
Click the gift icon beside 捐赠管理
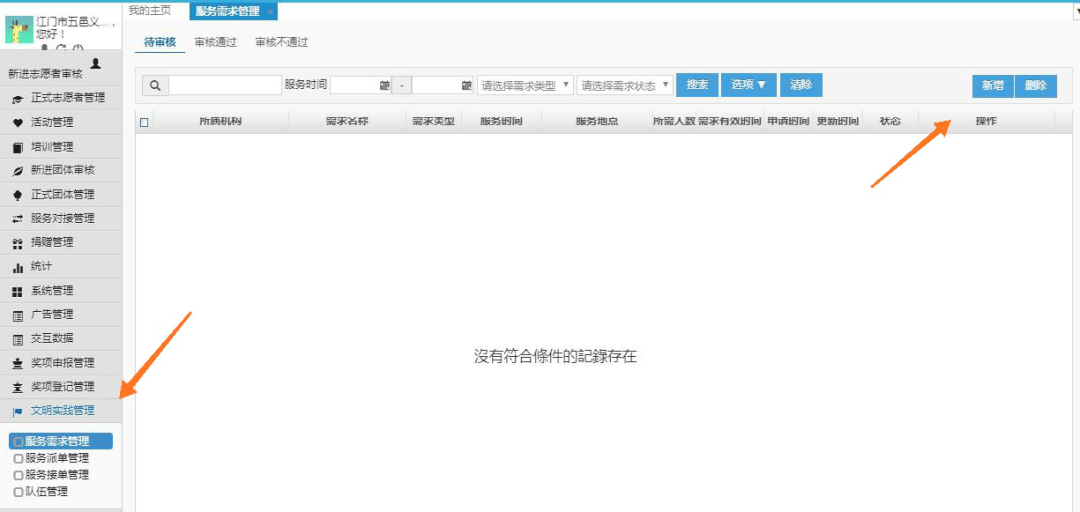[x=18, y=243]
